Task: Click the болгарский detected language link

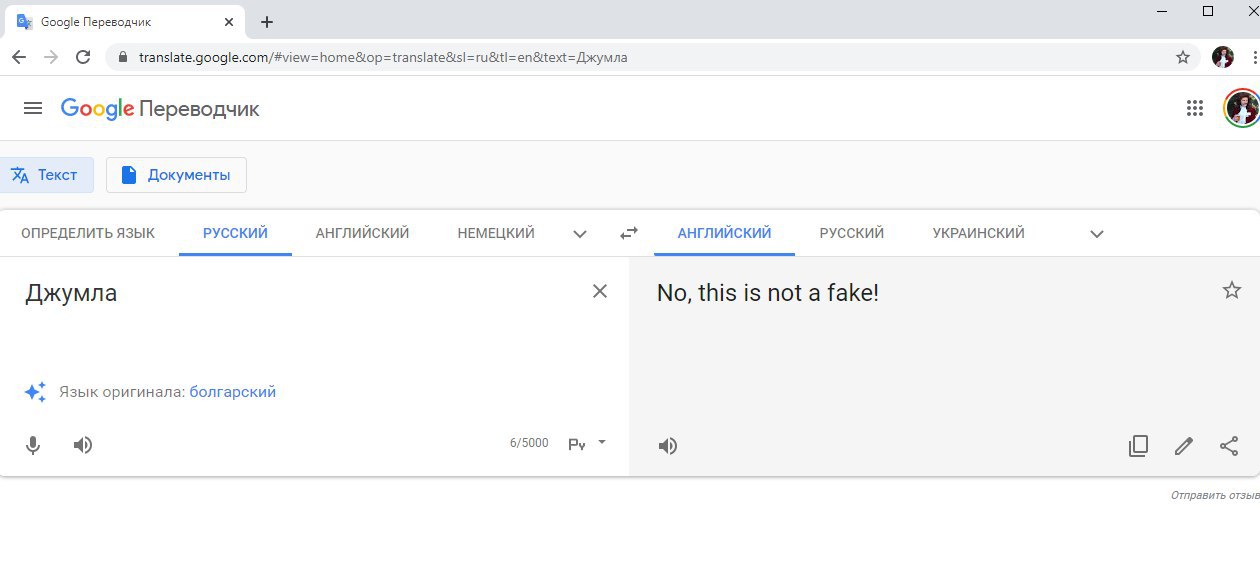Action: (x=233, y=392)
